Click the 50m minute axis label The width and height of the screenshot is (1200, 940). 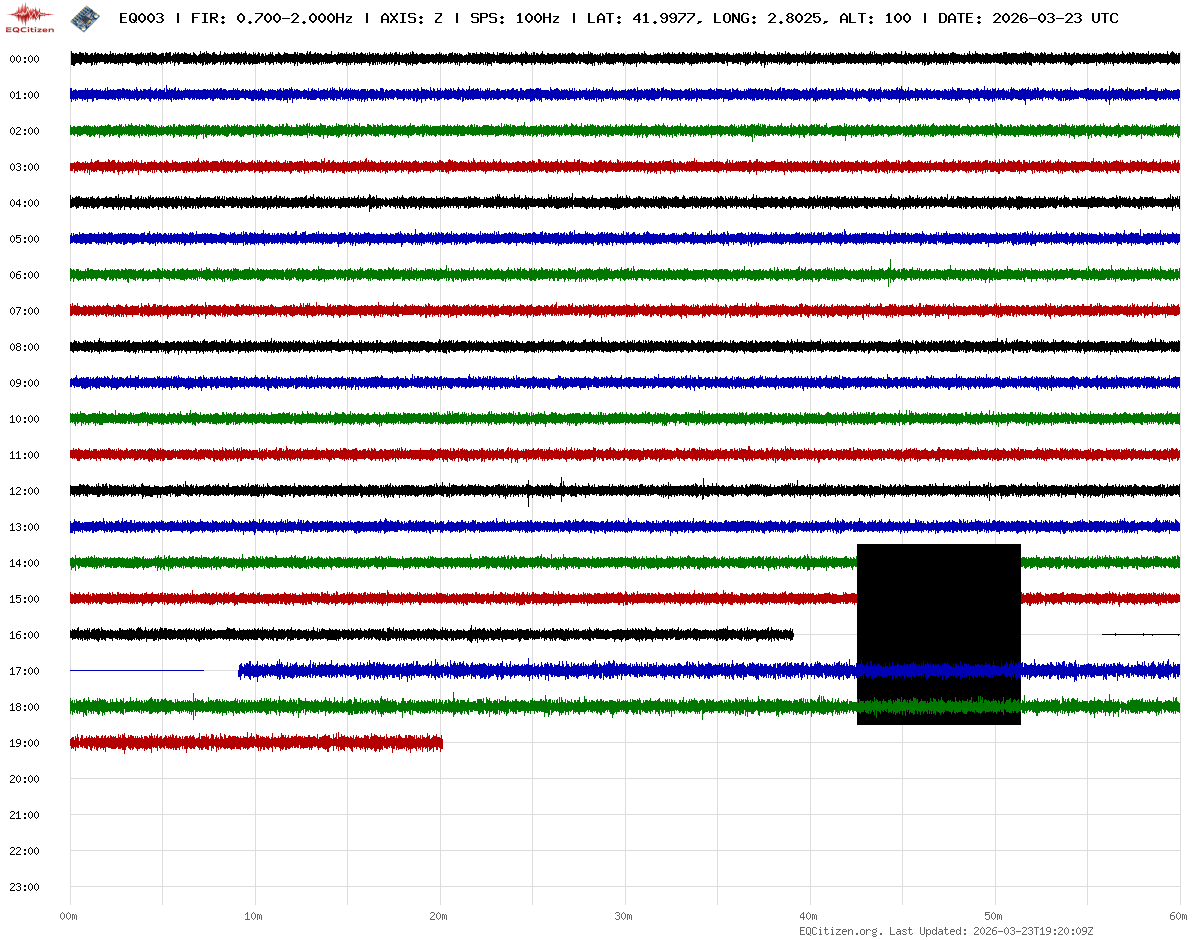coord(993,916)
